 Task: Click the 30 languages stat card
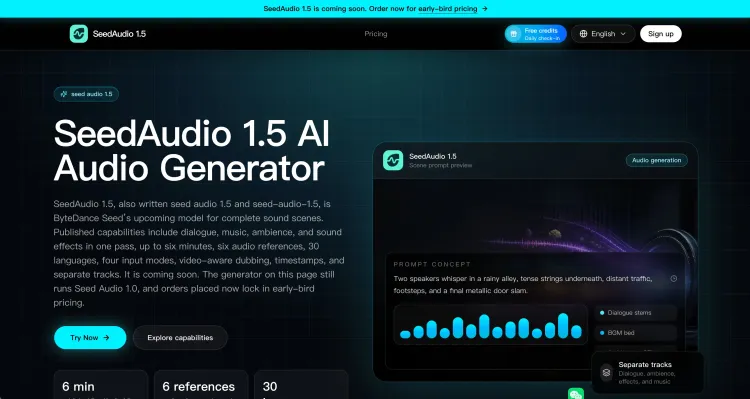(x=301, y=385)
